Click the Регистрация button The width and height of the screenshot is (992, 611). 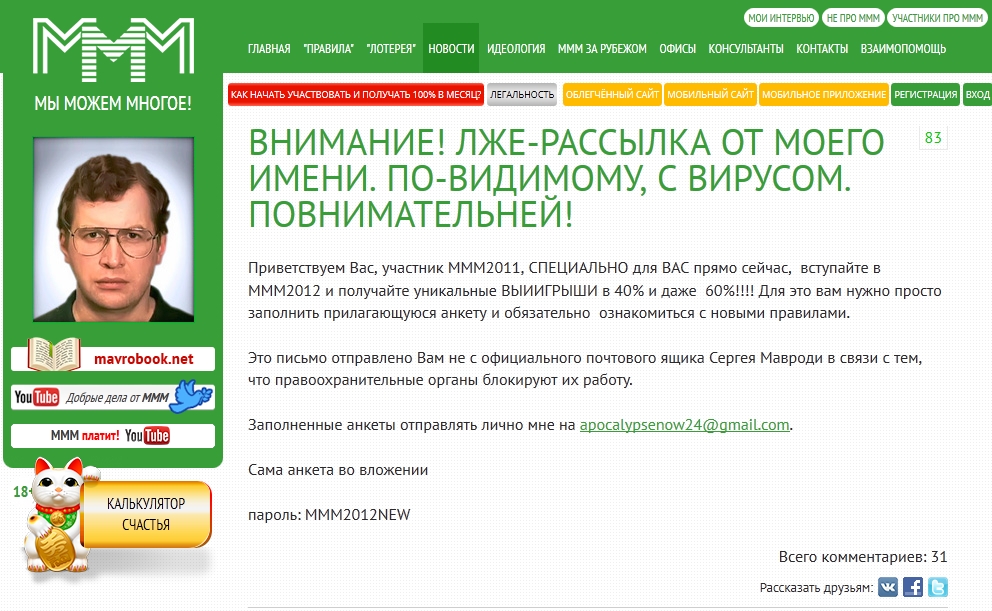[x=925, y=95]
